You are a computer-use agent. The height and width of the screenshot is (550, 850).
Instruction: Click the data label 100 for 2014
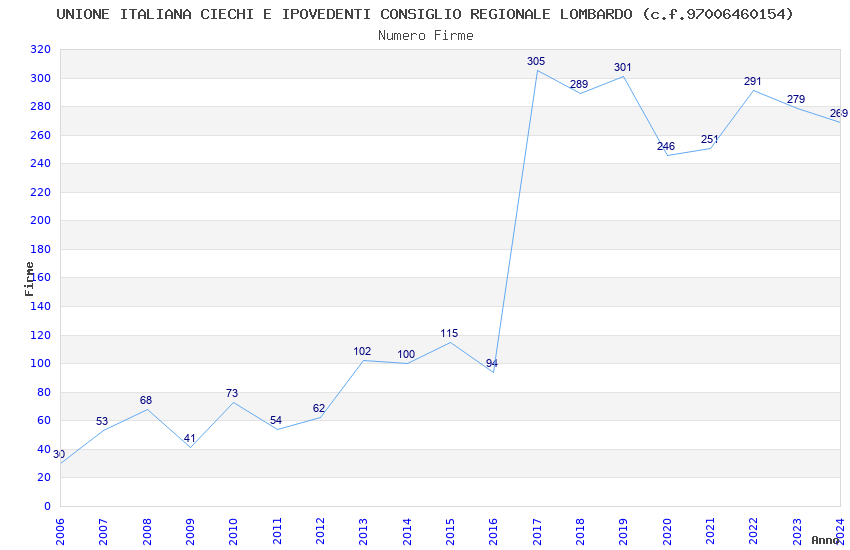[x=406, y=354]
